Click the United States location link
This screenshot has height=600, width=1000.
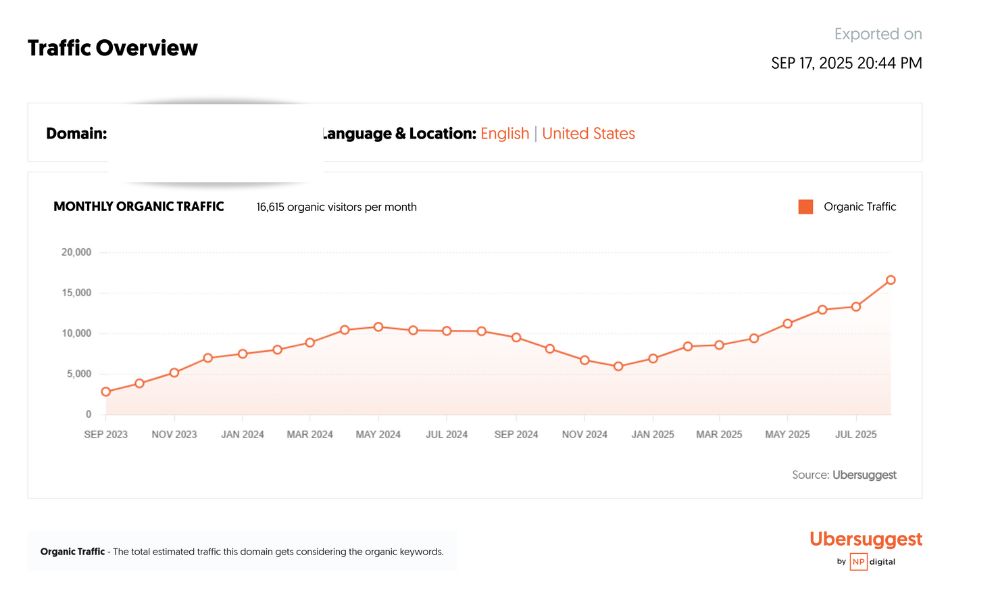click(588, 133)
